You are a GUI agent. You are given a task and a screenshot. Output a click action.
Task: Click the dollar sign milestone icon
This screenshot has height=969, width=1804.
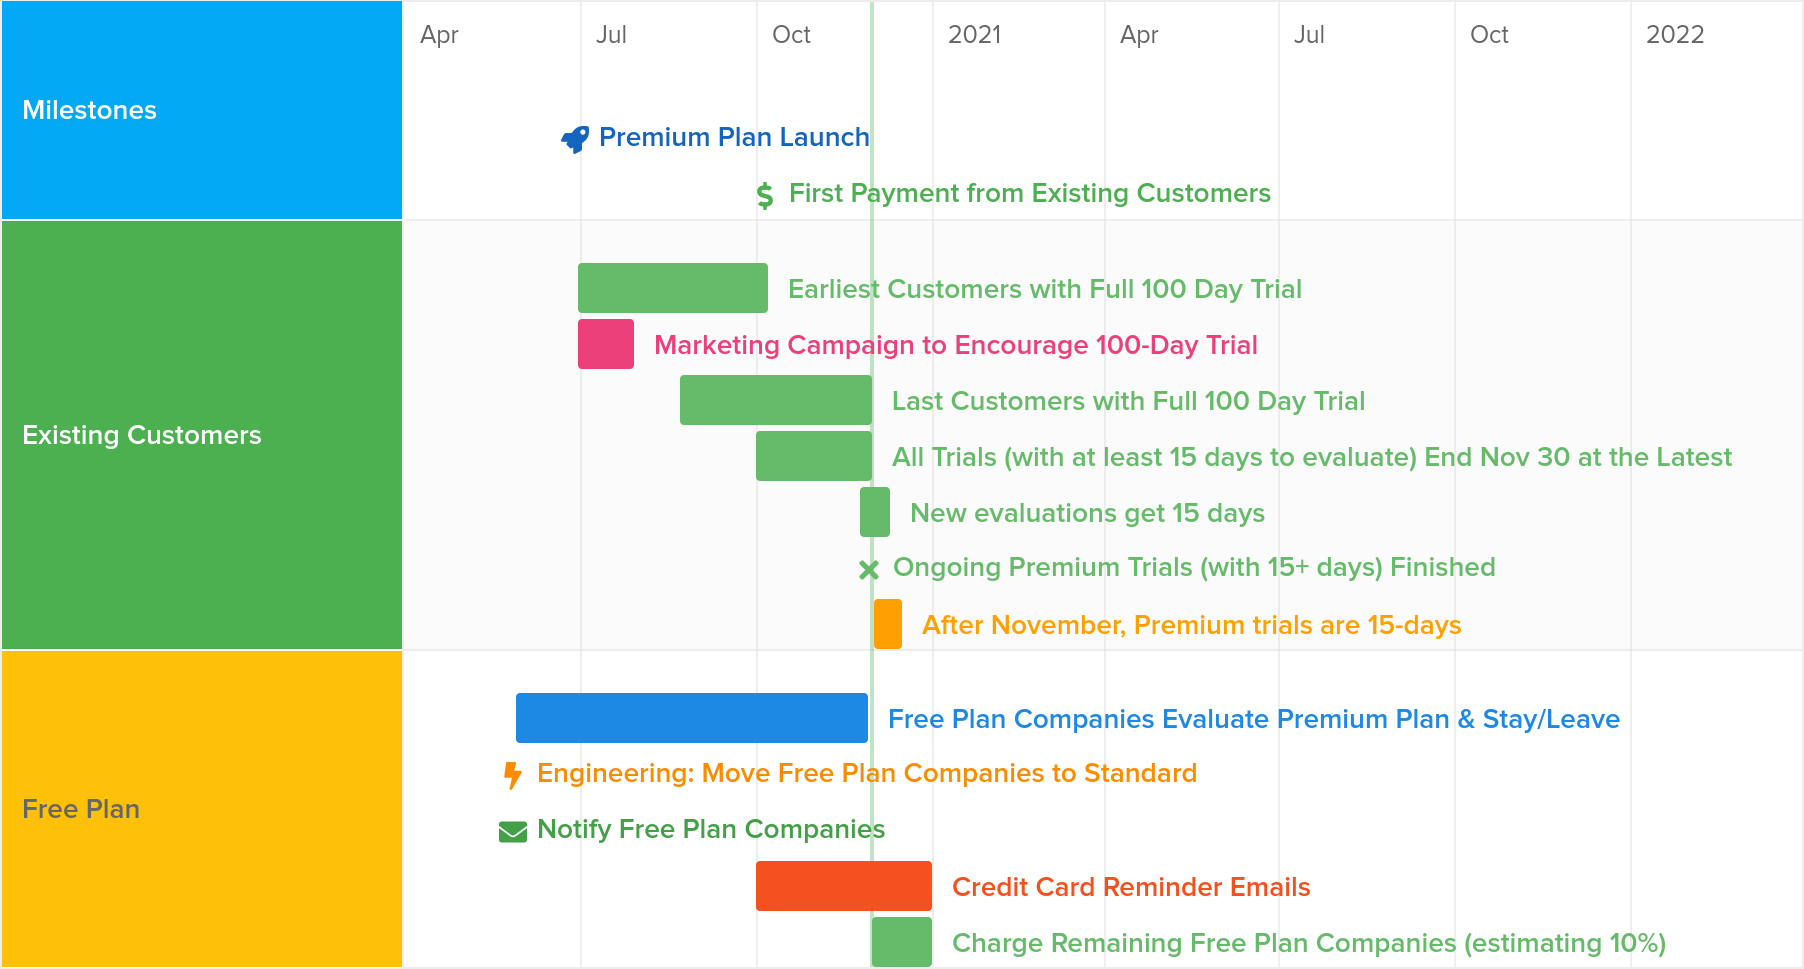click(x=765, y=195)
